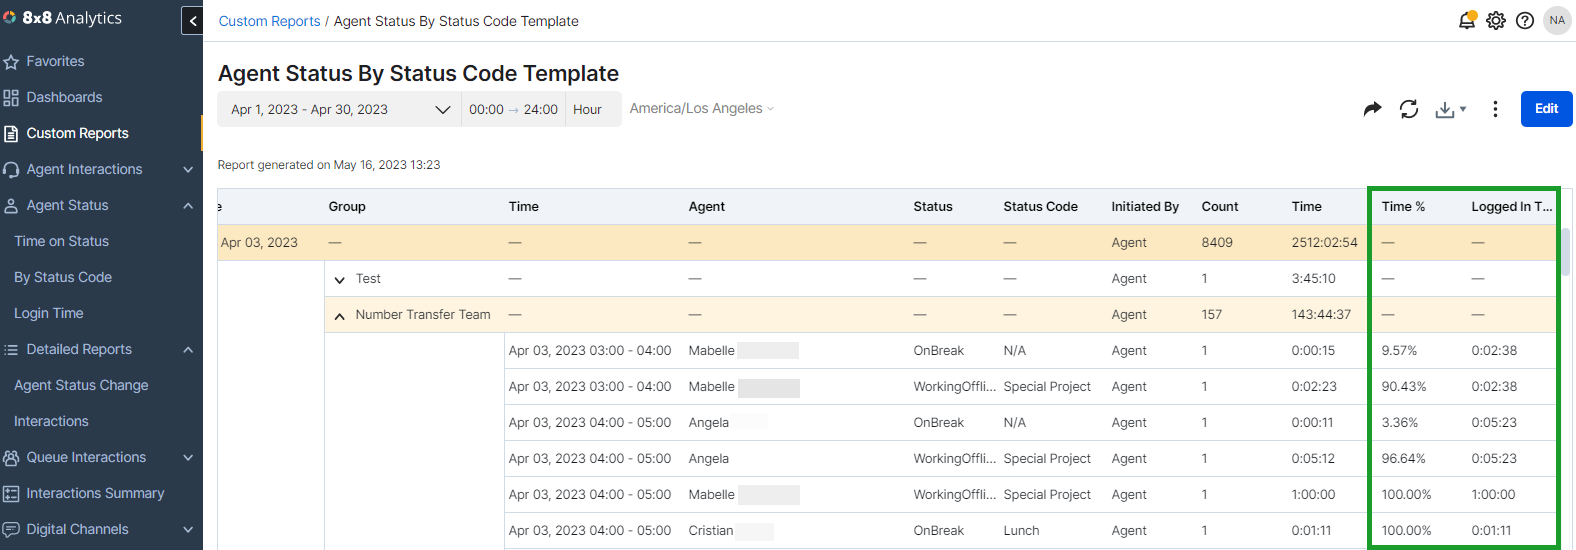
Task: Select the Apr 03, 2023 date row cell
Action: click(259, 243)
